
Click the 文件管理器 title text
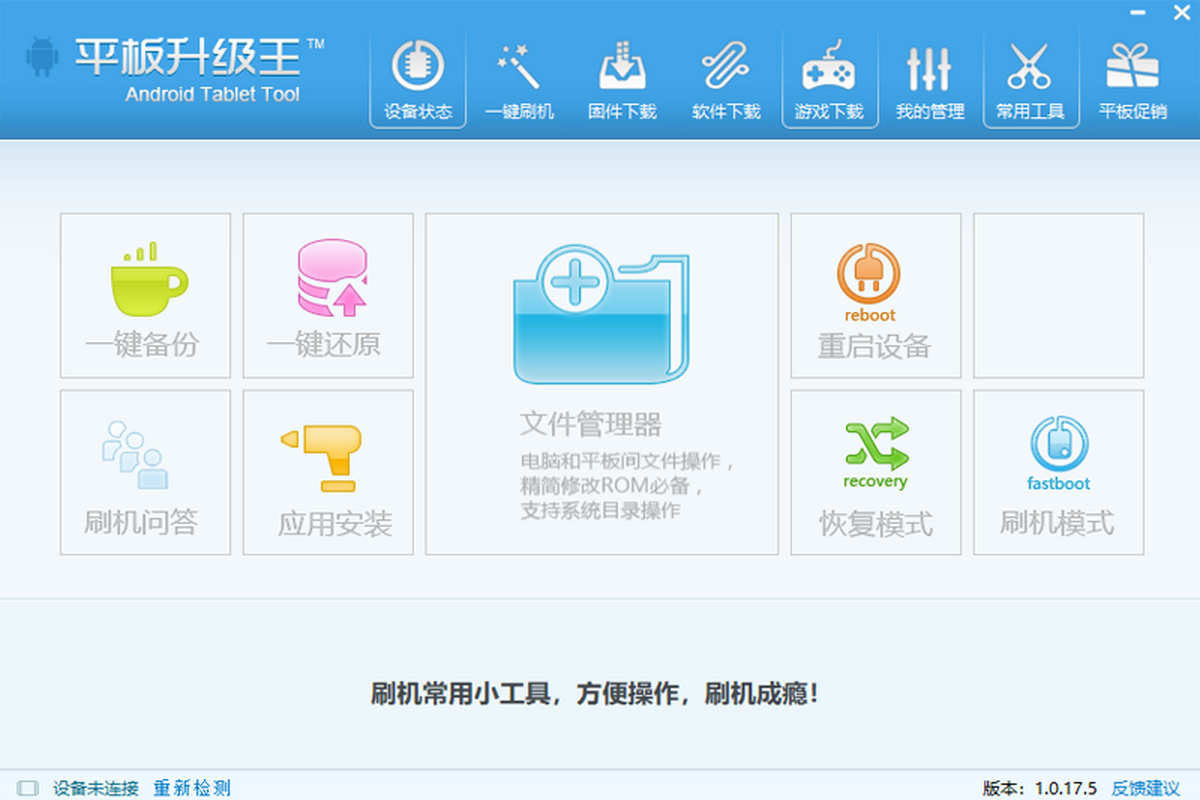(591, 424)
